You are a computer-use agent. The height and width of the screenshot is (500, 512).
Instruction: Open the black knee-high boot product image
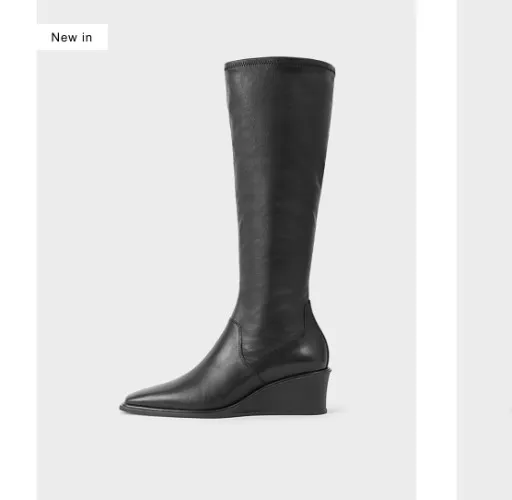point(226,250)
